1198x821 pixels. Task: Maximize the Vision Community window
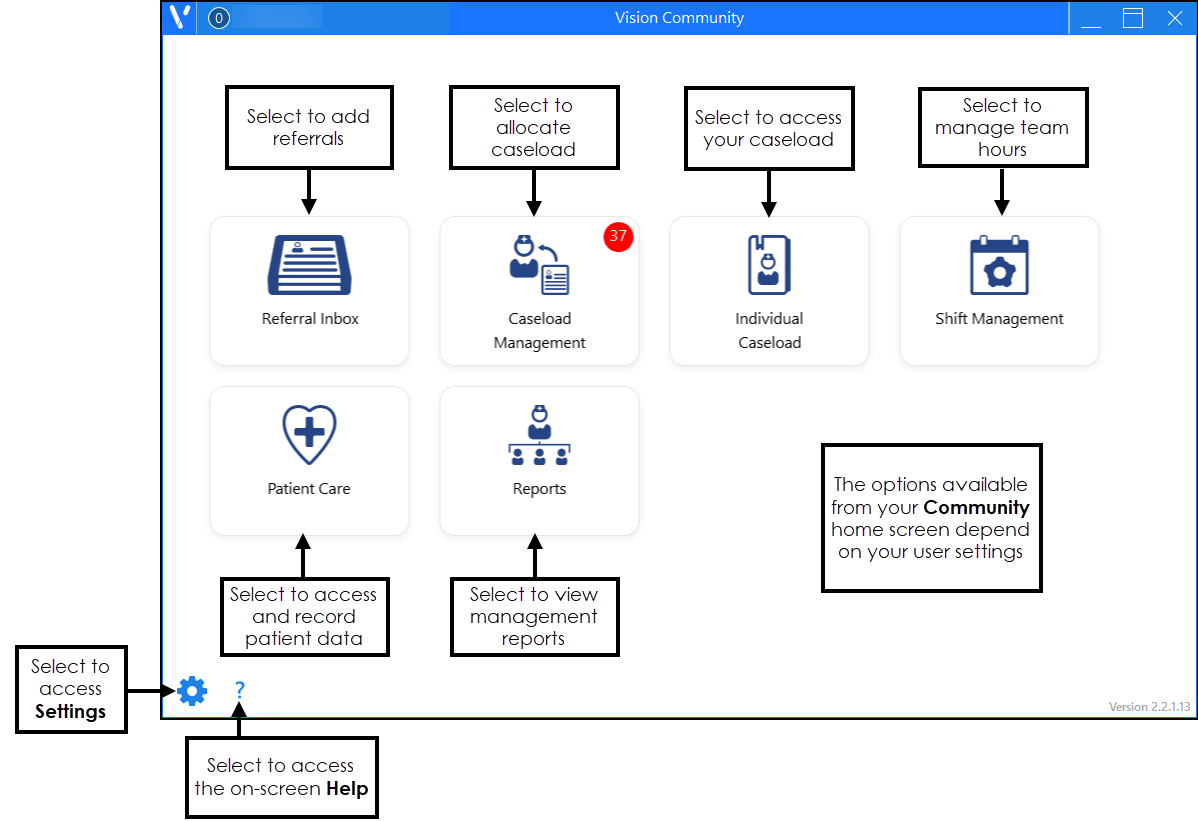coord(1133,18)
